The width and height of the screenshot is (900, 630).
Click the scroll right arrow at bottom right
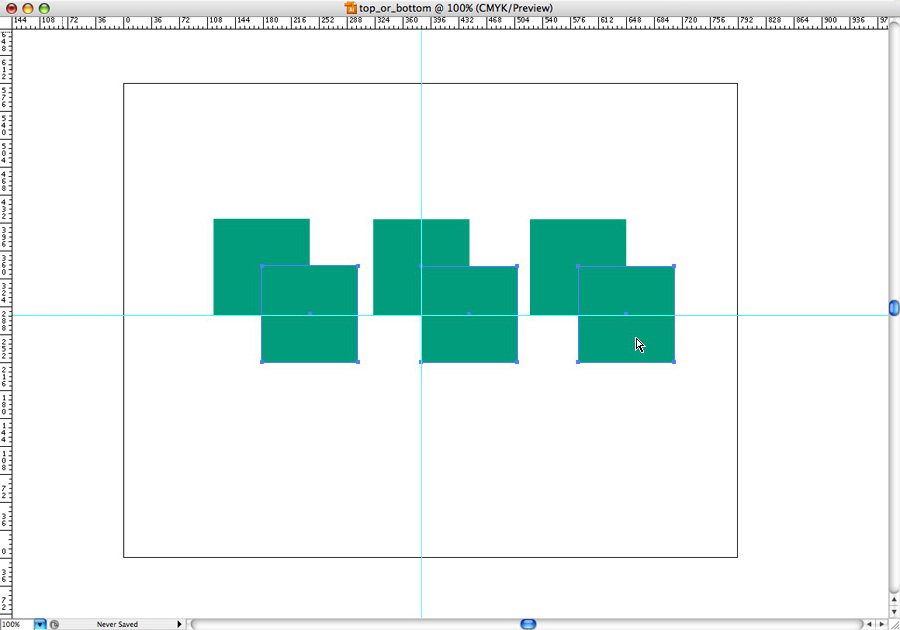[880, 624]
